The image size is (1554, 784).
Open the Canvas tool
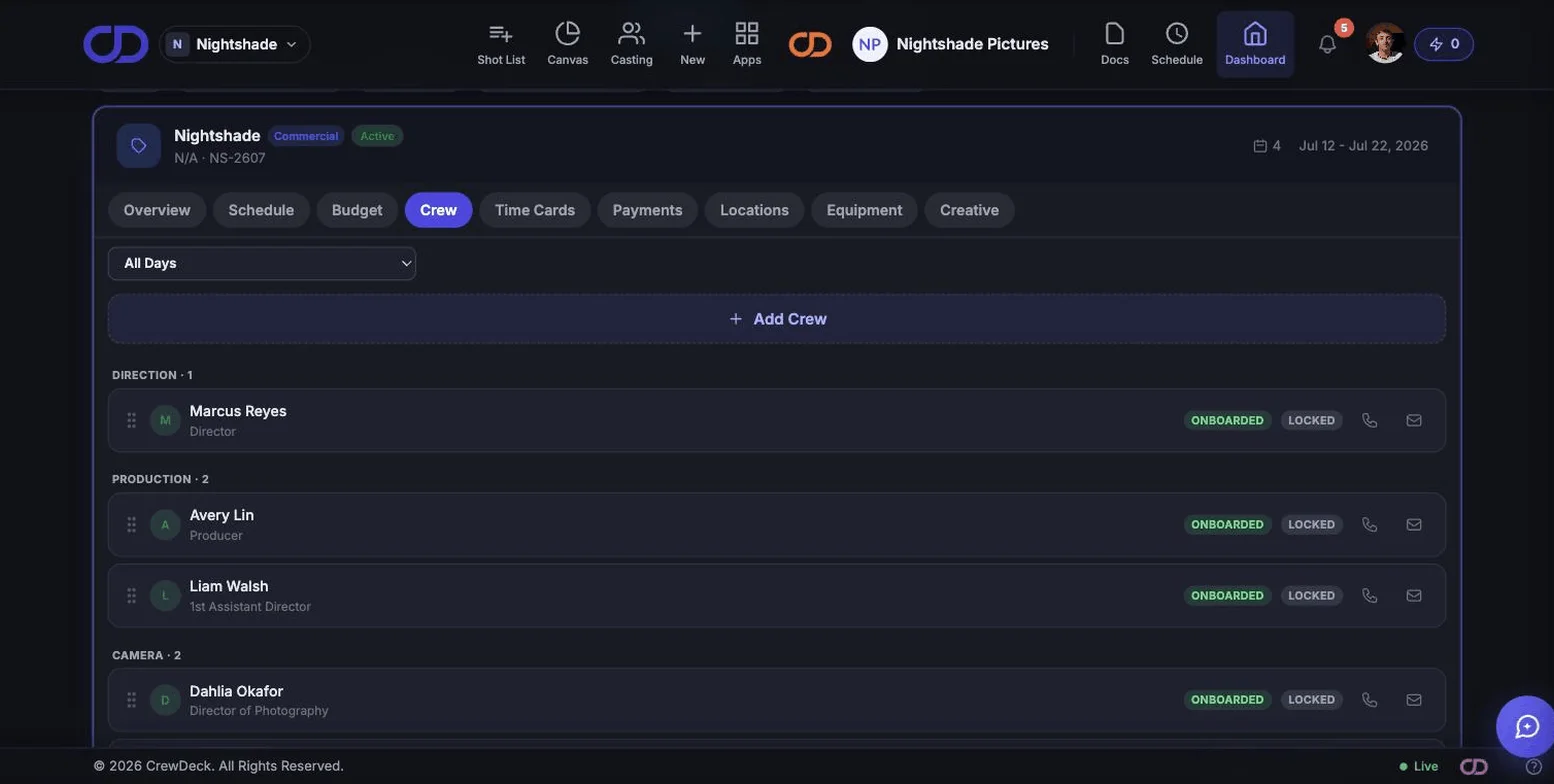click(x=568, y=44)
